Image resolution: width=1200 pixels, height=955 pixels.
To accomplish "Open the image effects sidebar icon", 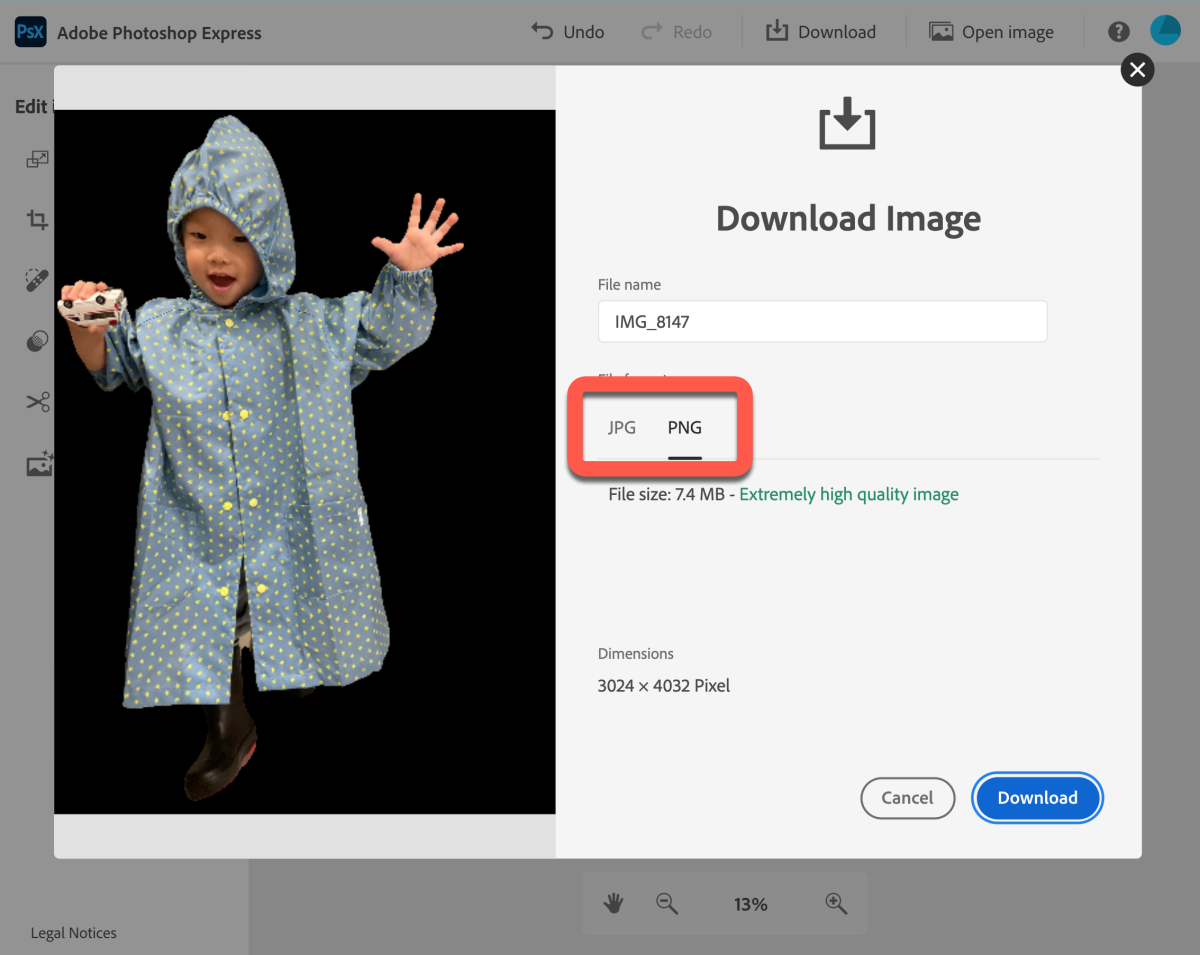I will point(39,464).
